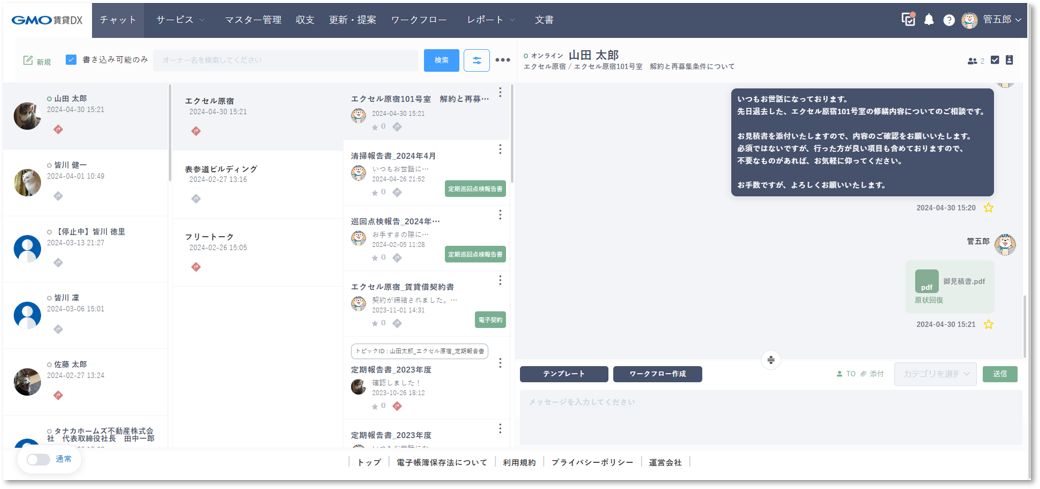Click the テンプレート button
This screenshot has width=1040, height=489.
click(x=564, y=374)
